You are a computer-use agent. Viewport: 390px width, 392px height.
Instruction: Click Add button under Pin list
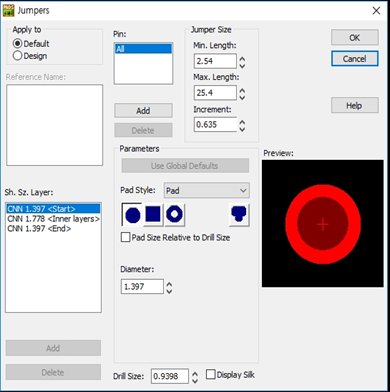pos(143,111)
